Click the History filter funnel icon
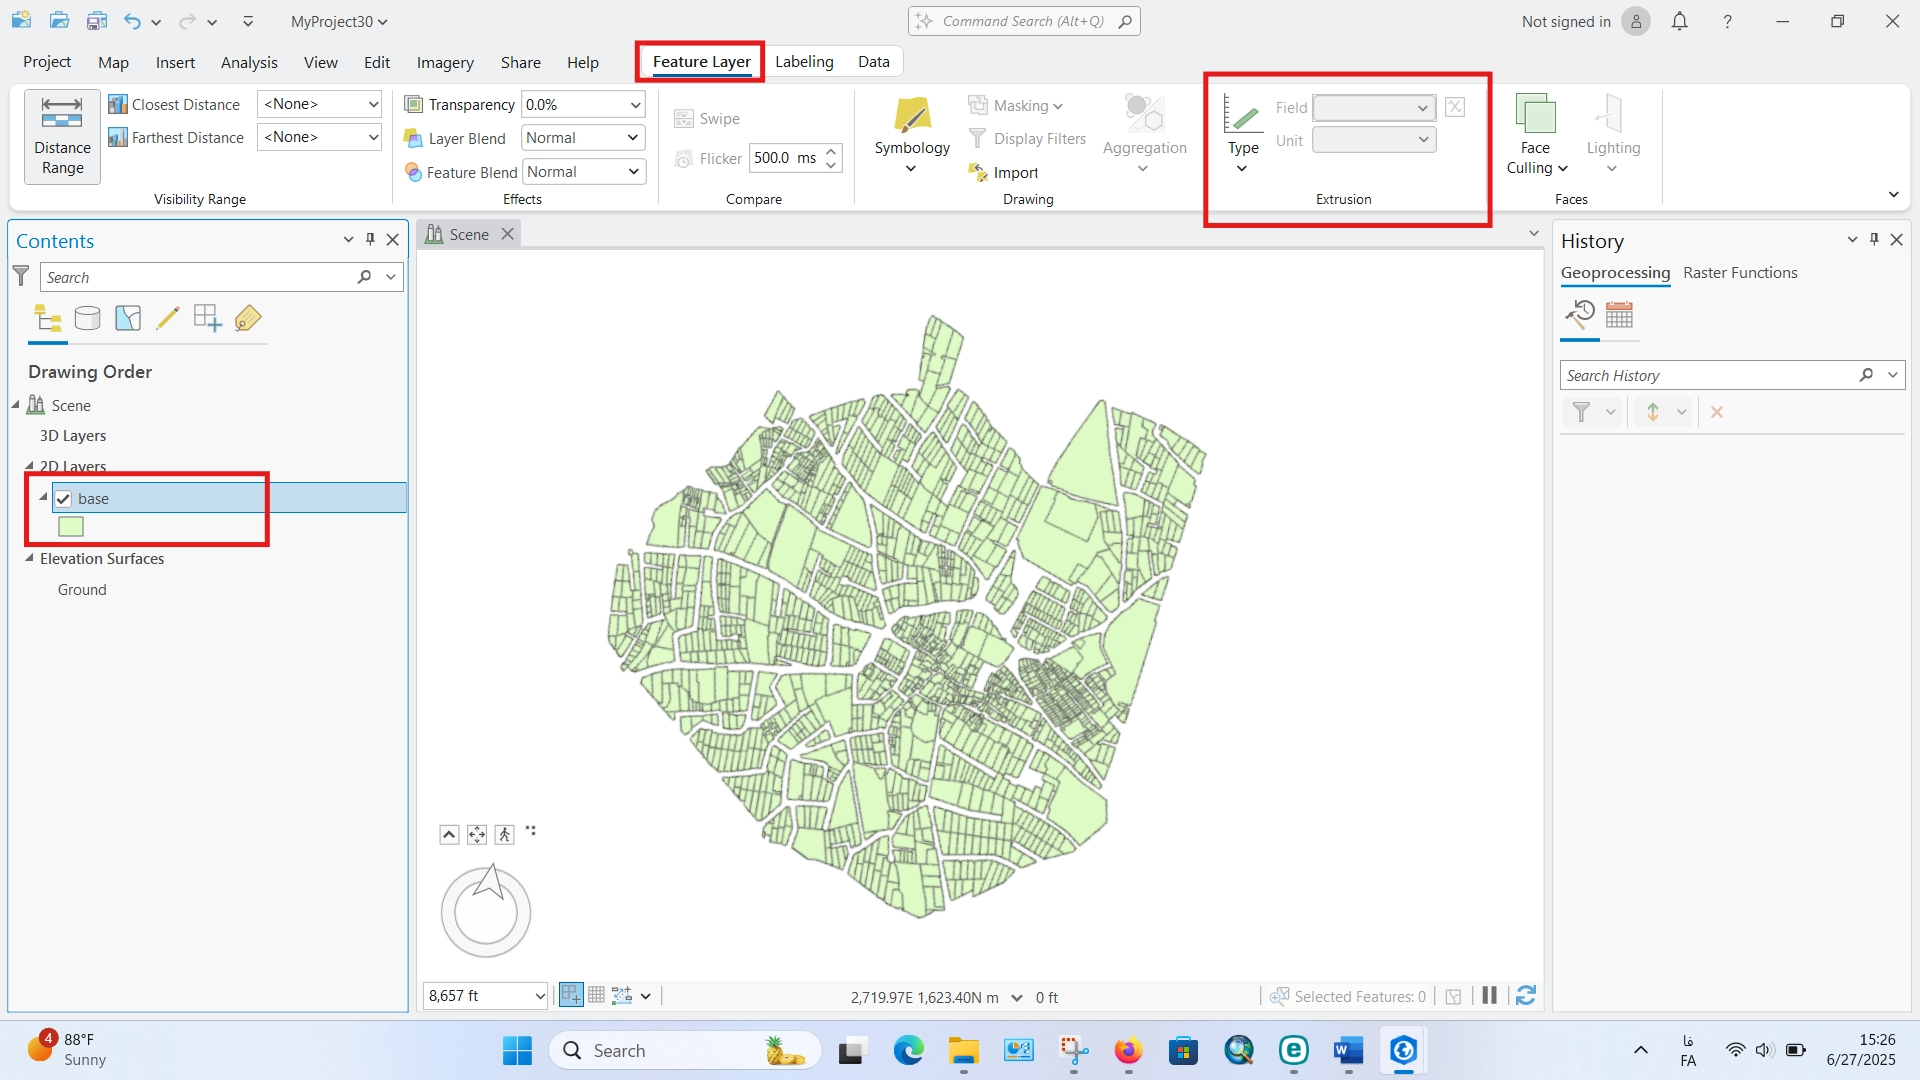Screen dimensions: 1920x1080 point(1581,412)
